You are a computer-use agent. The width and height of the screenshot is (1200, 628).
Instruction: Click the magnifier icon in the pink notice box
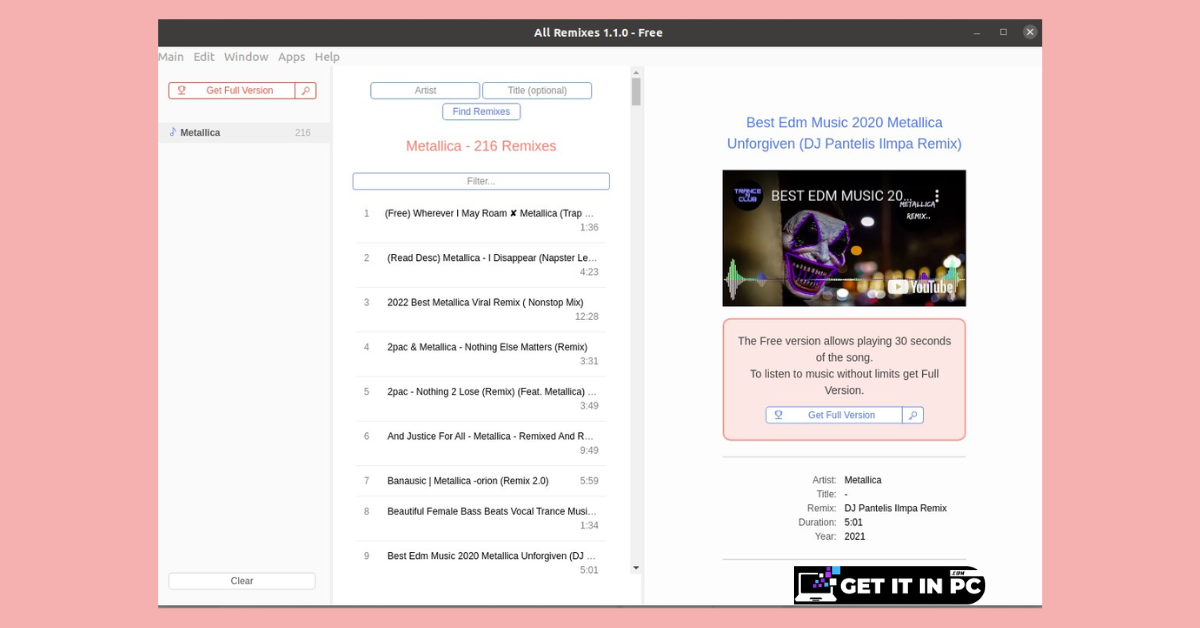tap(913, 415)
